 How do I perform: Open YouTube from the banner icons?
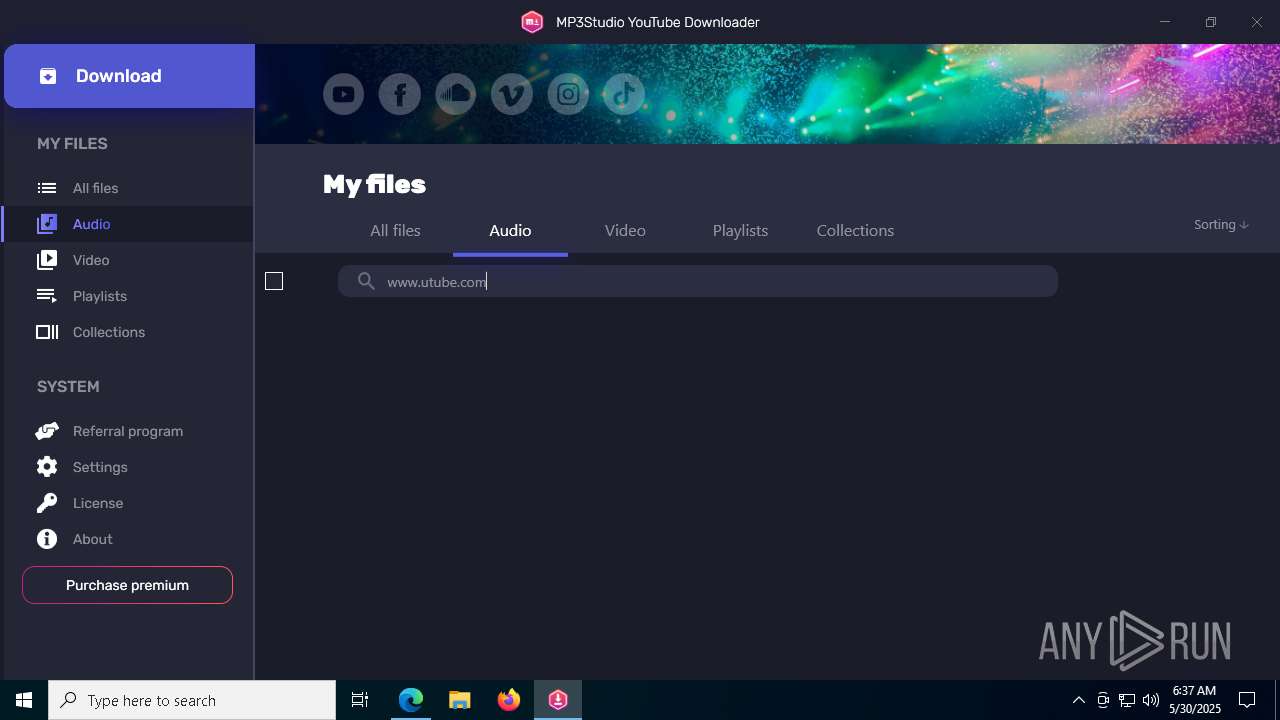pyautogui.click(x=343, y=95)
